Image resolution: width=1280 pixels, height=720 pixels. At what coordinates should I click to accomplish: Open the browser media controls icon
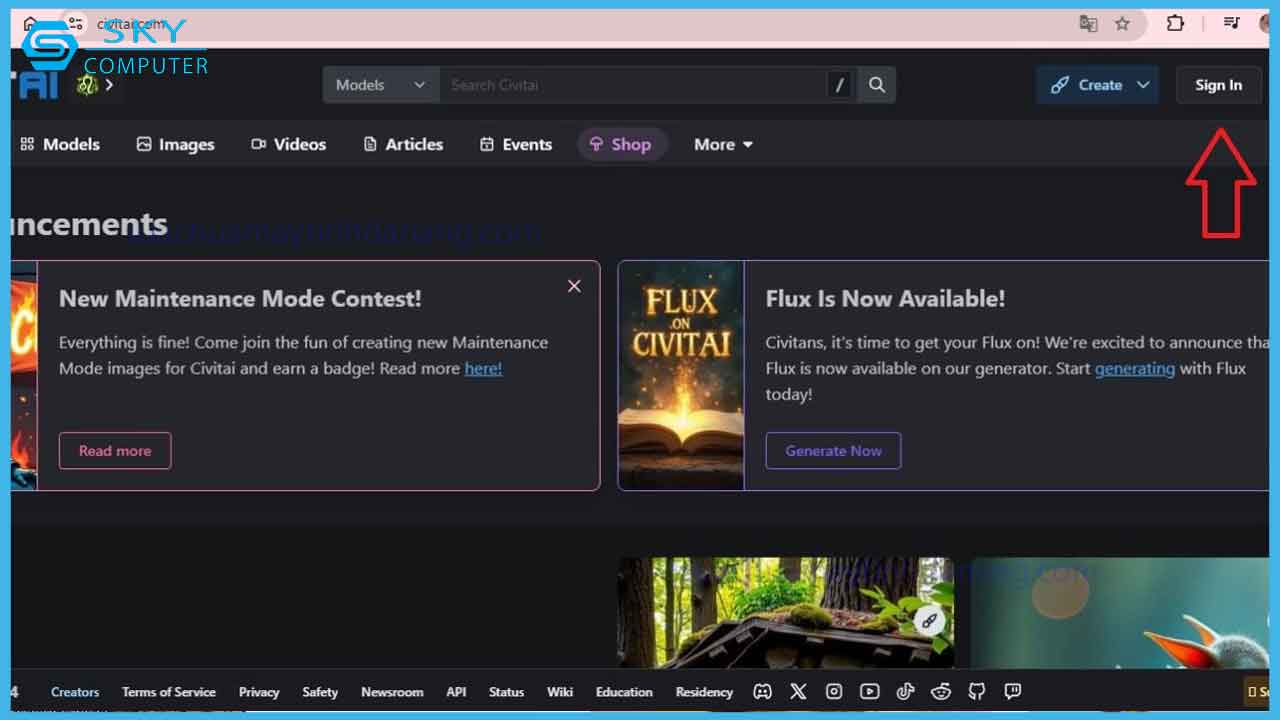tap(1232, 23)
